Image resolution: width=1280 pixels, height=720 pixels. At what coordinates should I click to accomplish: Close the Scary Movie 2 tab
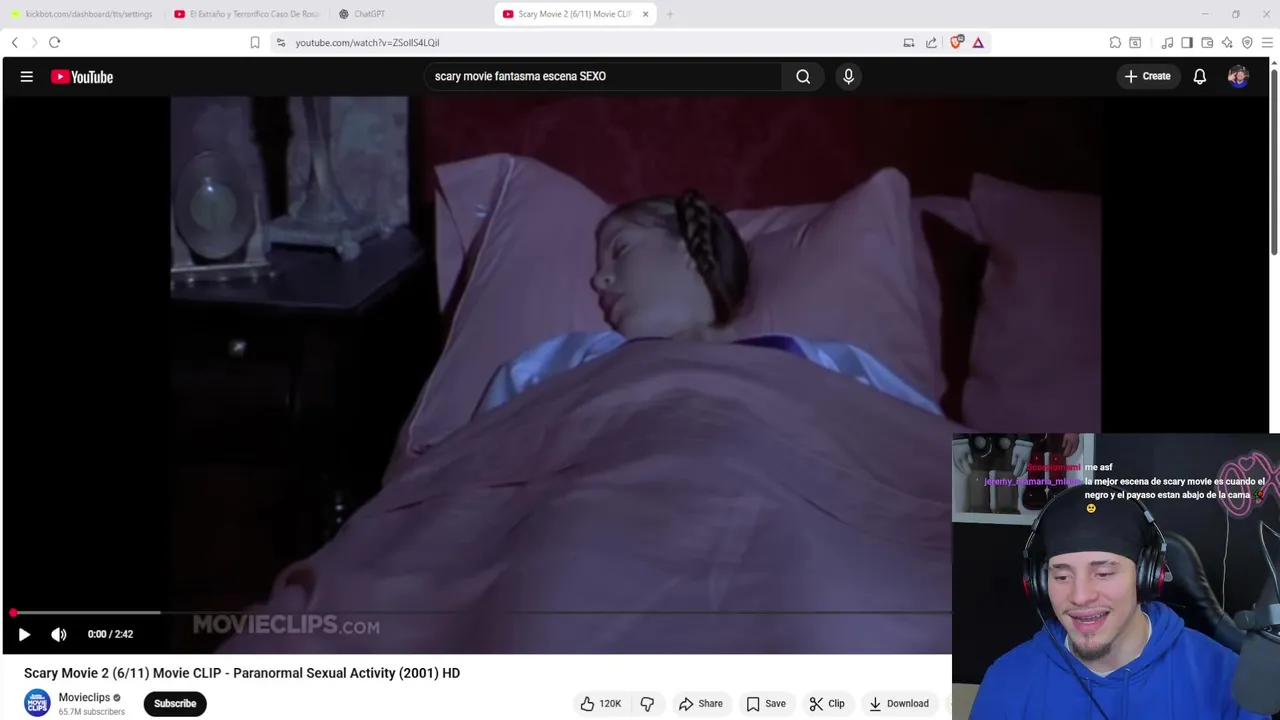[645, 14]
